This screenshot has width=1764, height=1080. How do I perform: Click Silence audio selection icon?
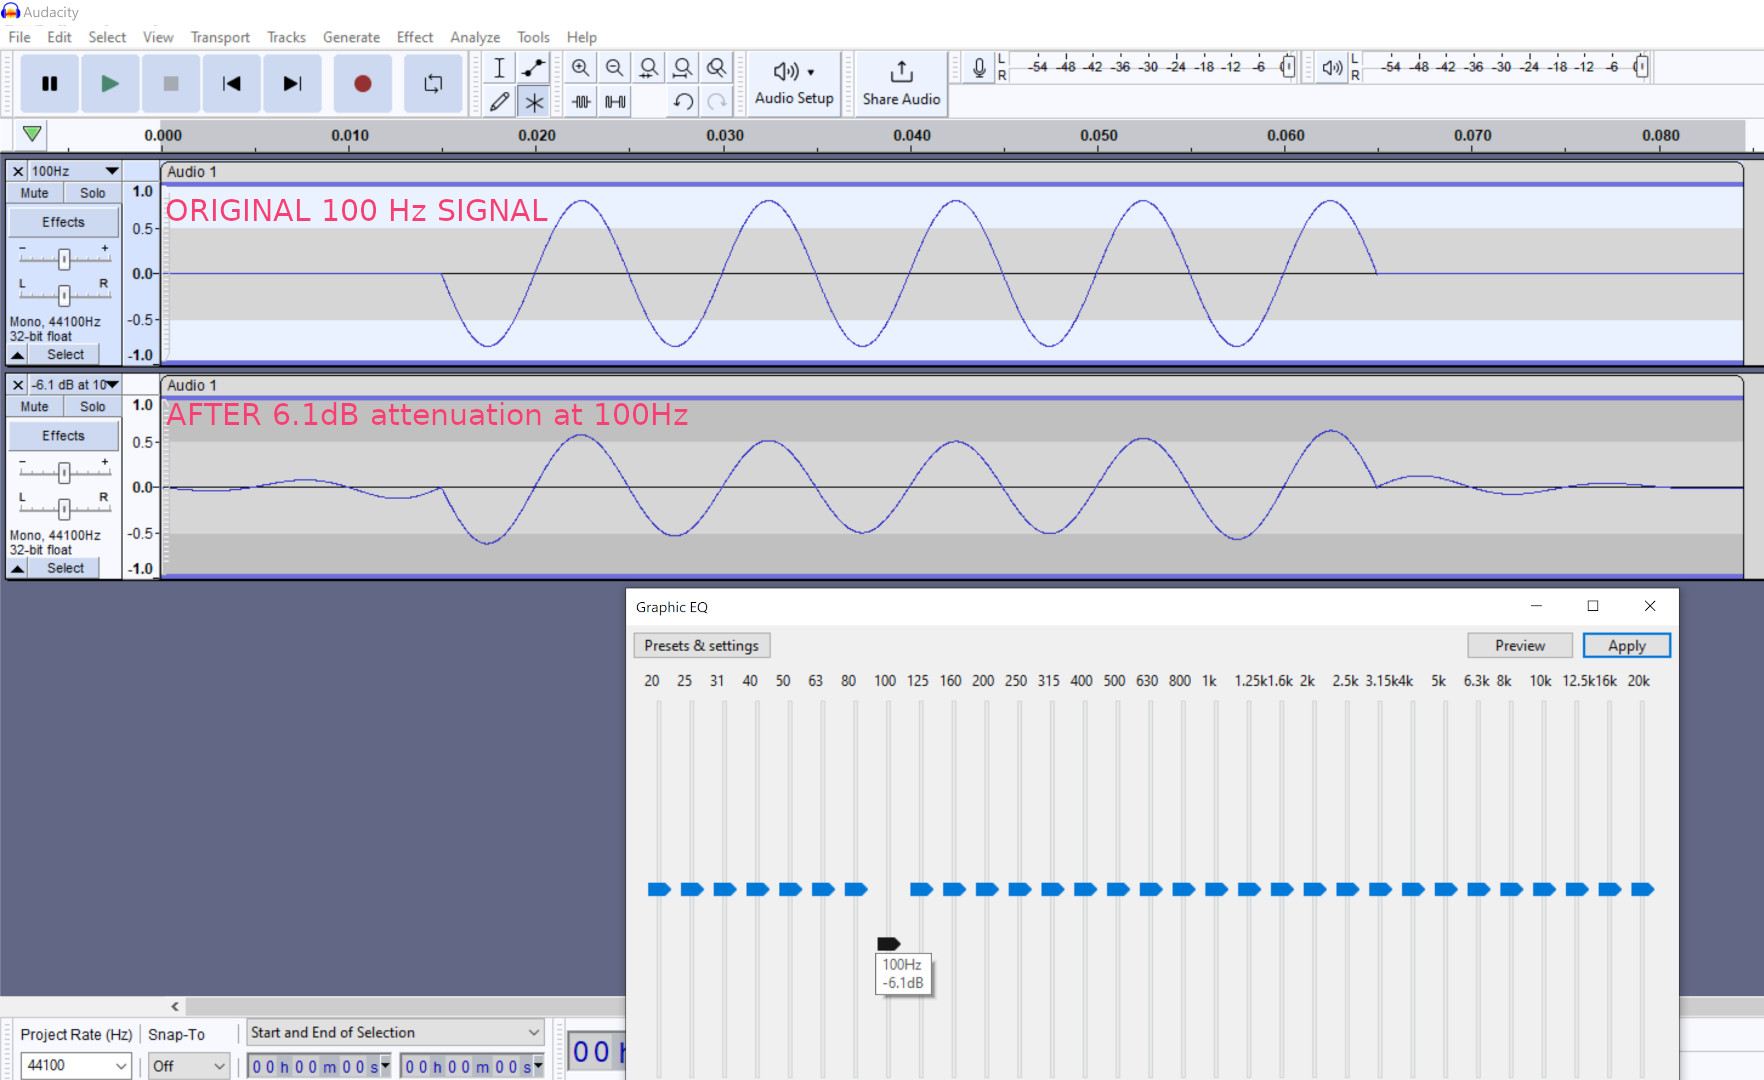click(x=615, y=102)
